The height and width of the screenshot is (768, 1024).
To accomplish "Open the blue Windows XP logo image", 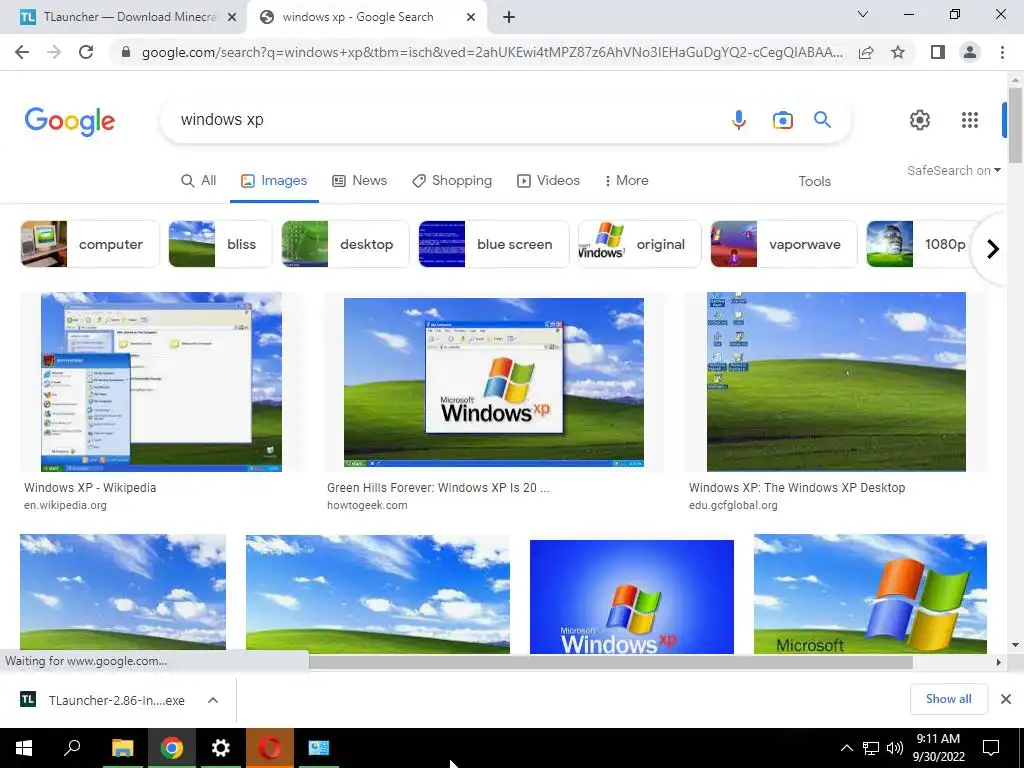I will click(632, 596).
